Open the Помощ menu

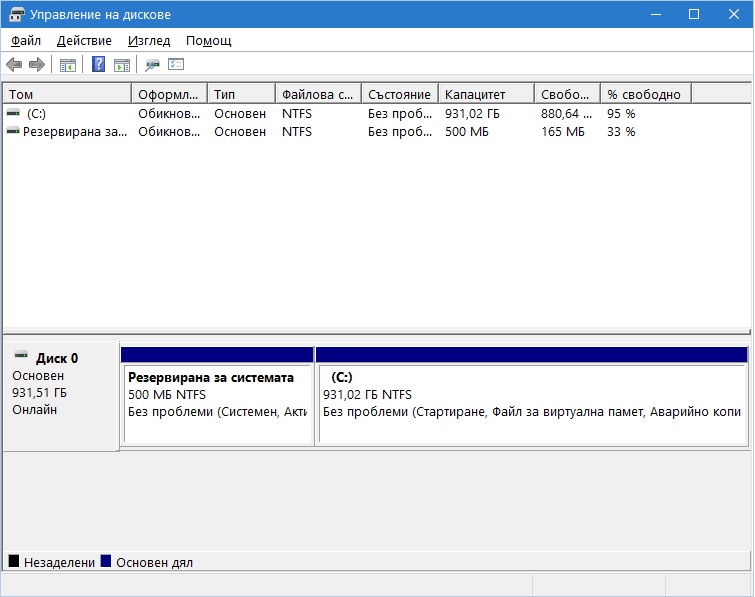coord(208,41)
